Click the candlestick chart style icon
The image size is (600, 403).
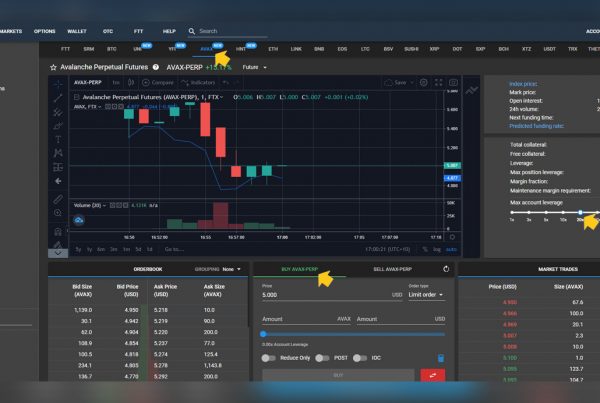point(131,82)
